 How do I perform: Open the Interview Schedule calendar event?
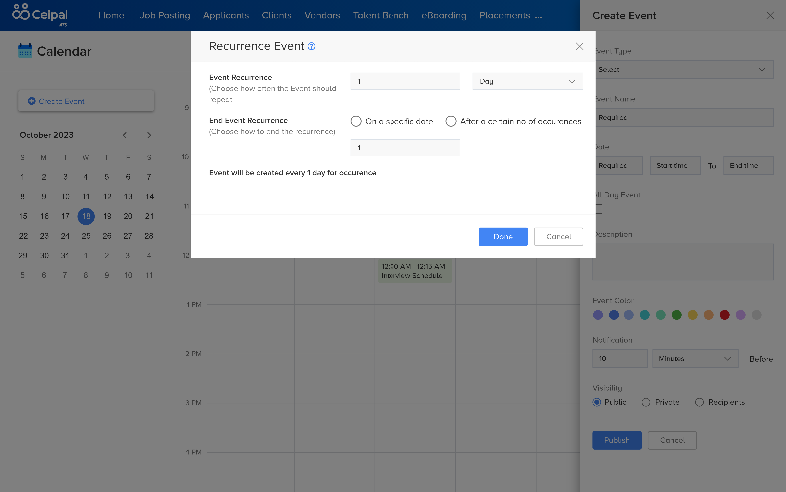[x=415, y=271]
